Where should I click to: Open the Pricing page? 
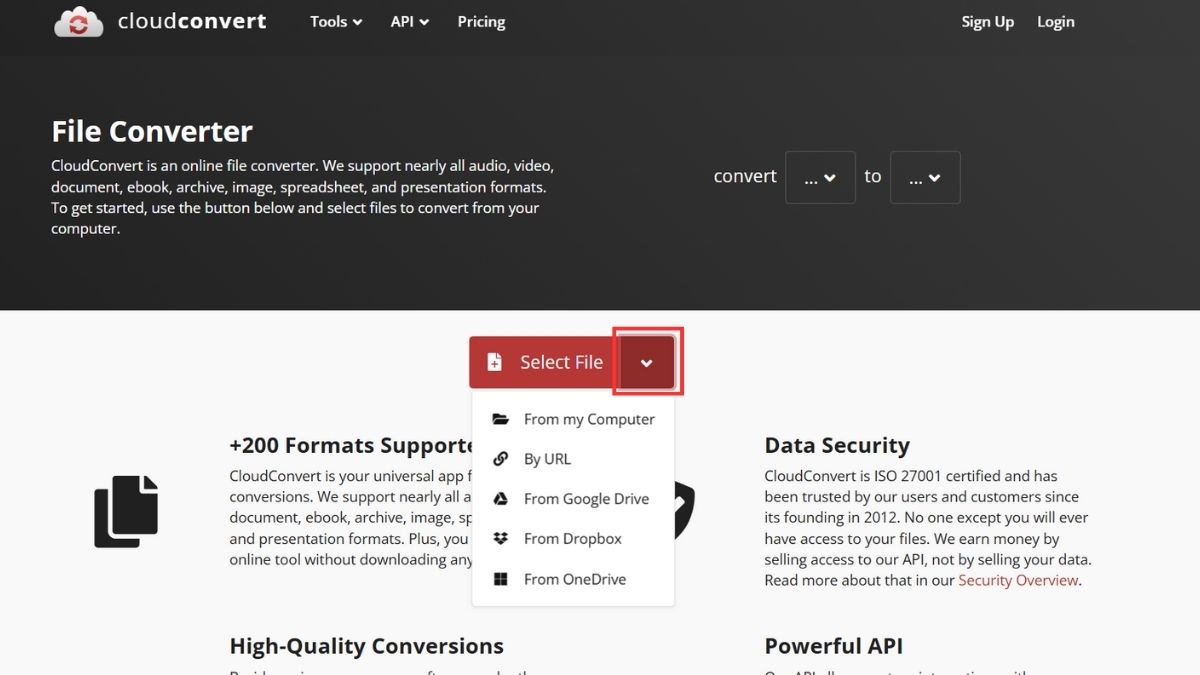[x=481, y=21]
